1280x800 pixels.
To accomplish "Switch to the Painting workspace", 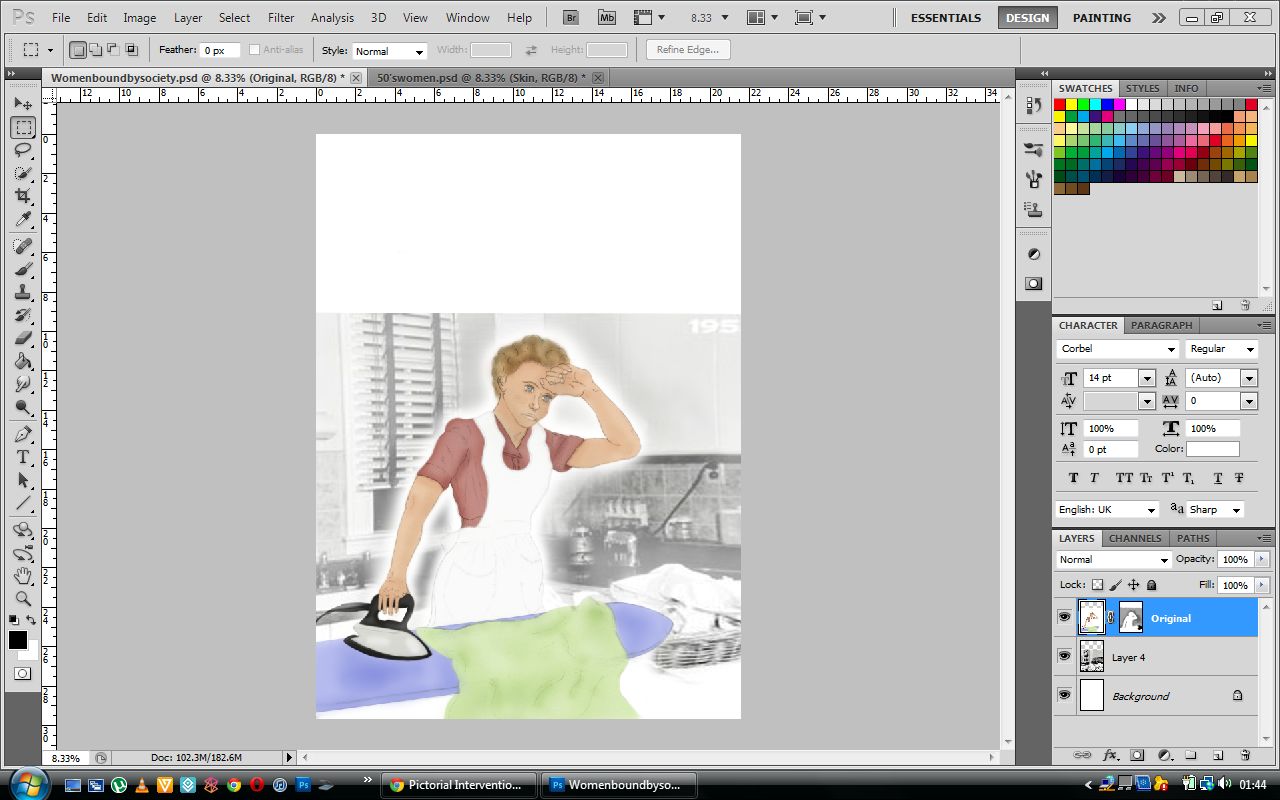I will [1102, 18].
